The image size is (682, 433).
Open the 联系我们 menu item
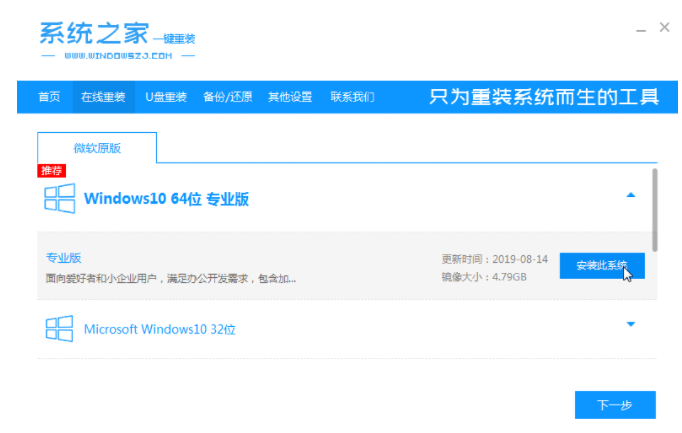click(350, 97)
